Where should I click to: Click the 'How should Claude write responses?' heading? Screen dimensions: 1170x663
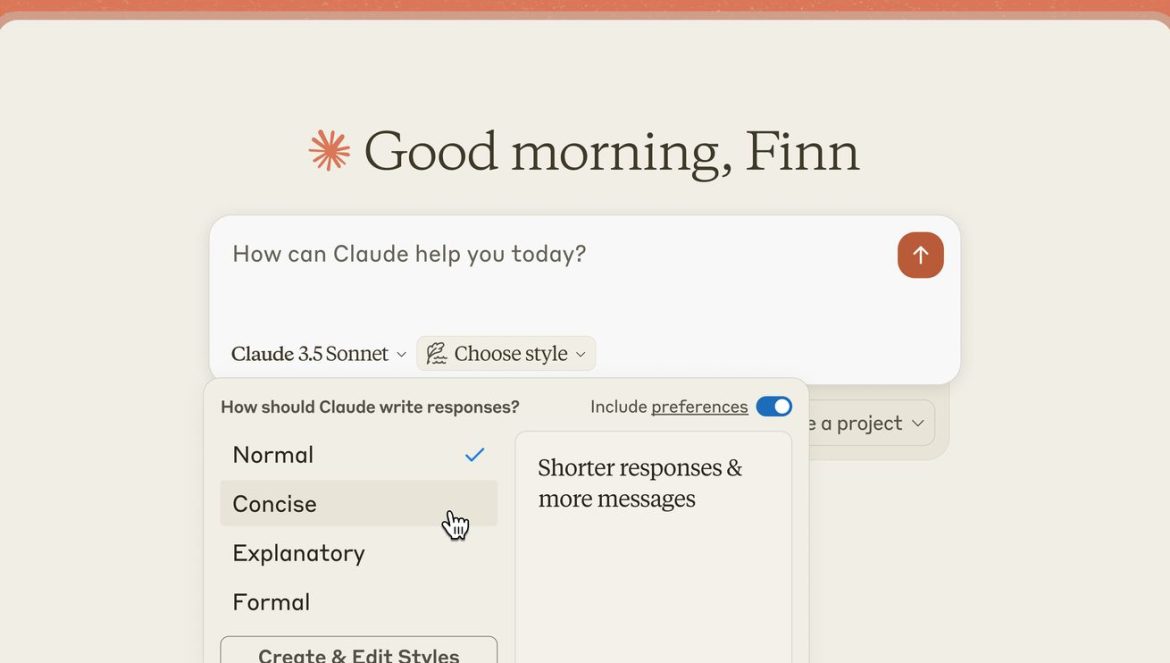point(370,407)
